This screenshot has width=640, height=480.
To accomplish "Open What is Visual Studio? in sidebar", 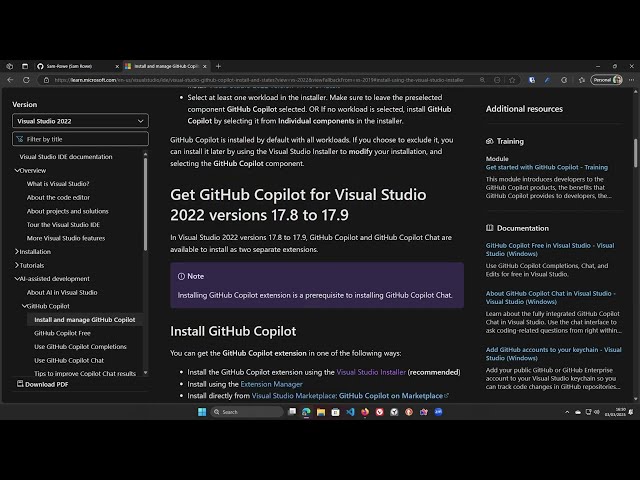I will (x=58, y=184).
